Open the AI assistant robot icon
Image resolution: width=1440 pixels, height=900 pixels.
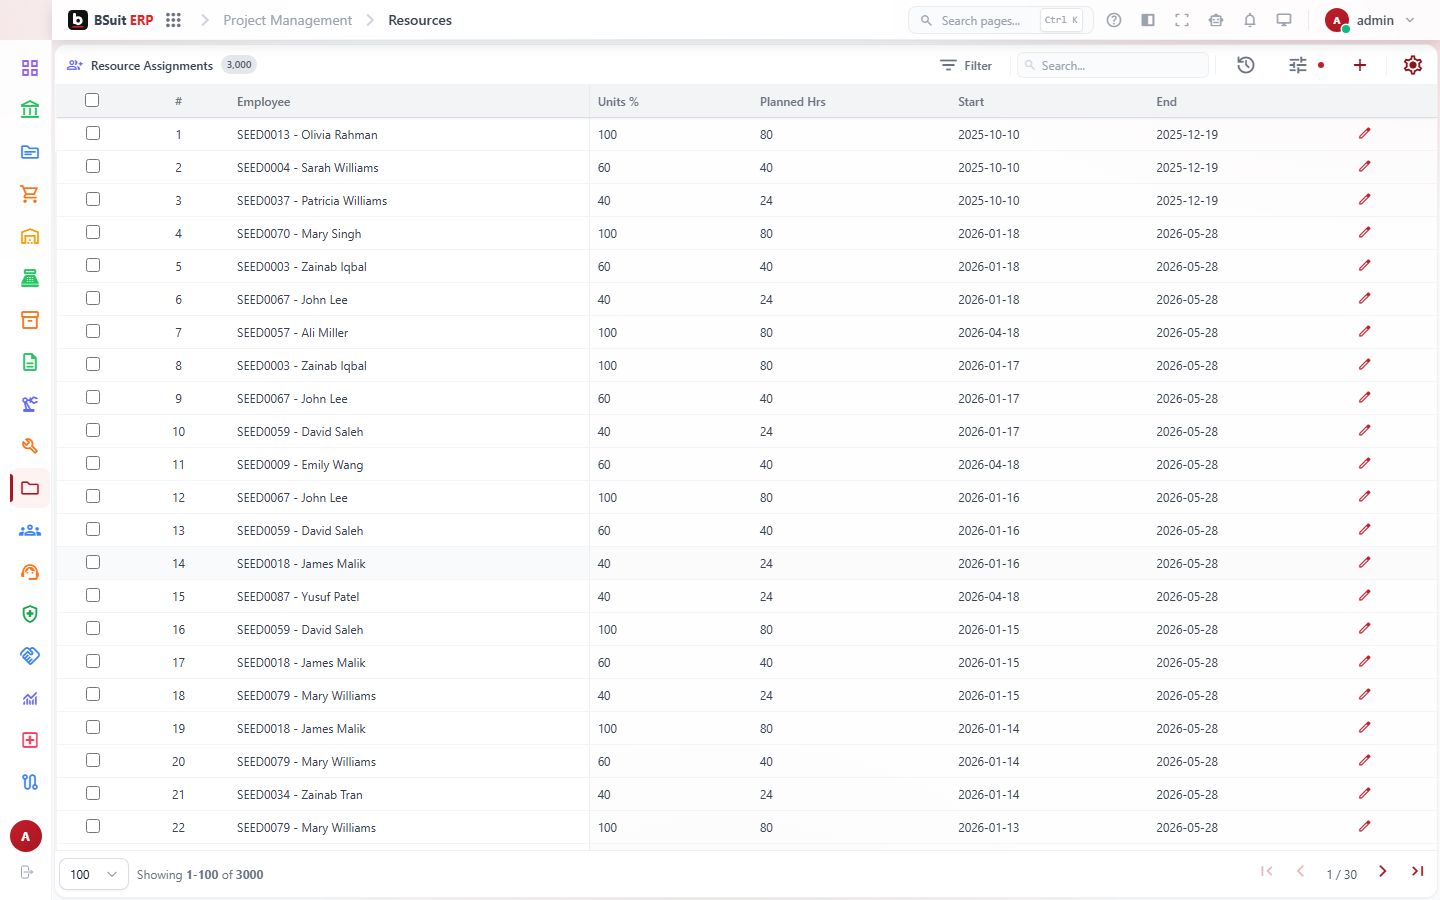click(1216, 20)
